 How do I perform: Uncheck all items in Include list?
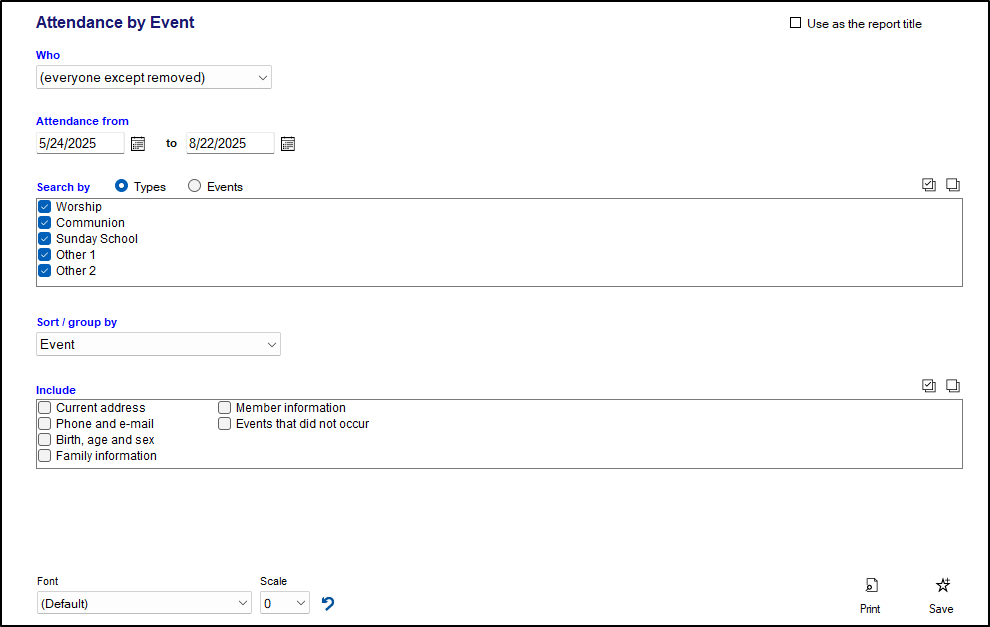click(x=953, y=386)
